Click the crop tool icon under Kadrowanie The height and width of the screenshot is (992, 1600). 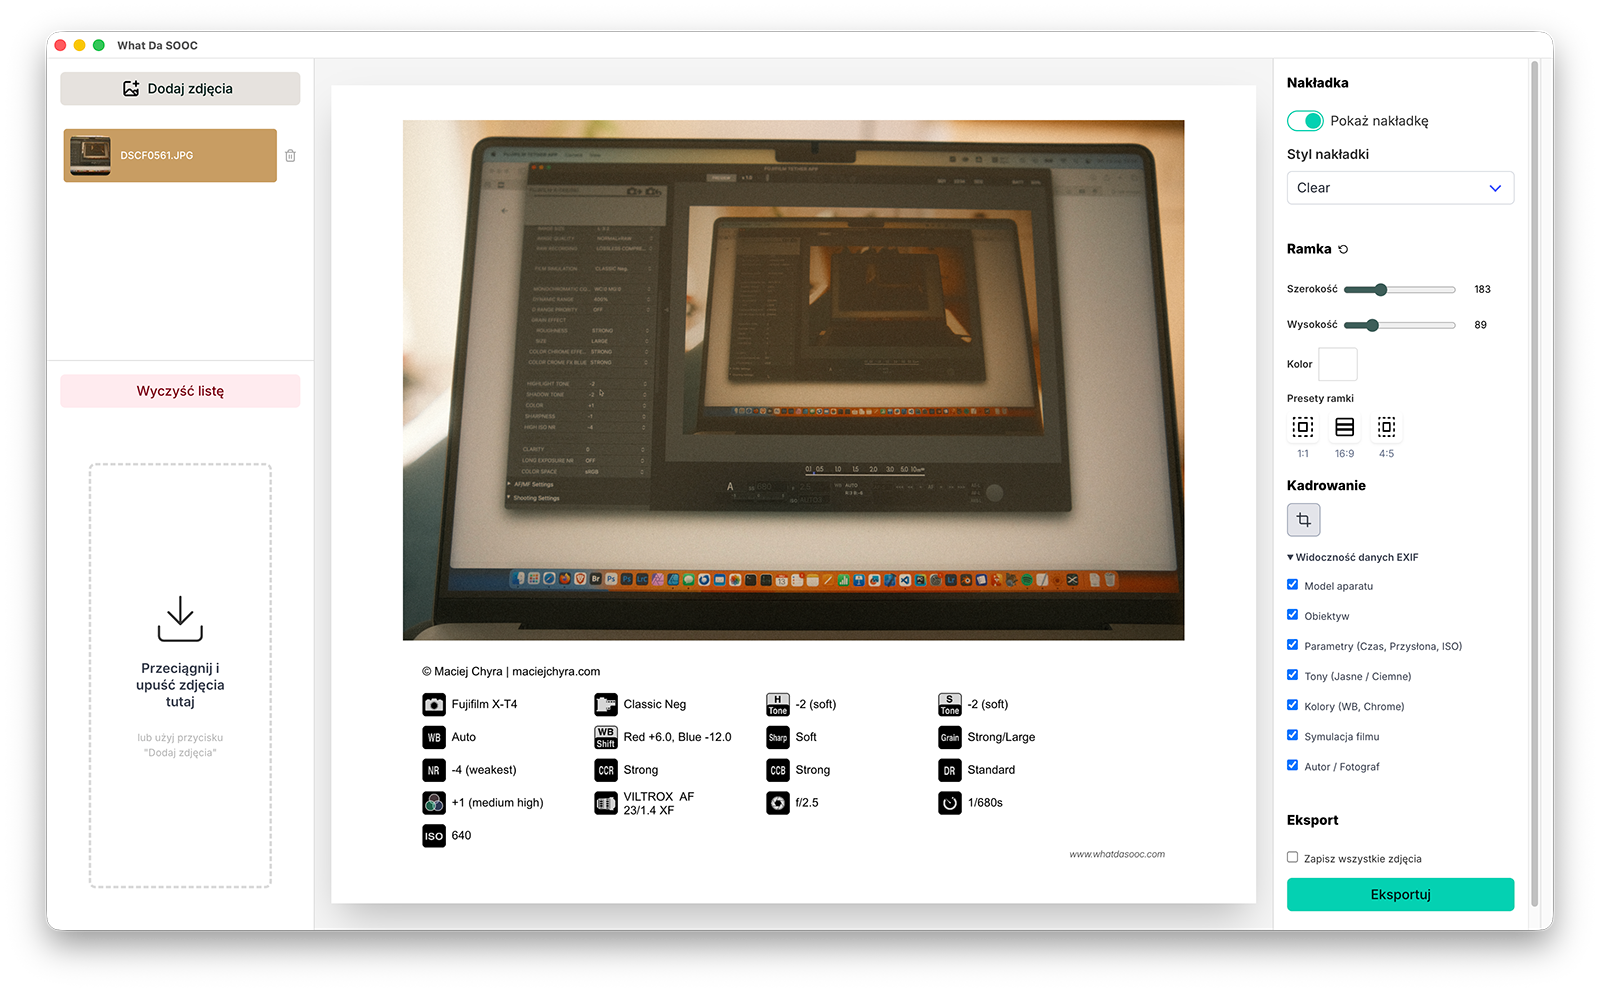coord(1303,520)
